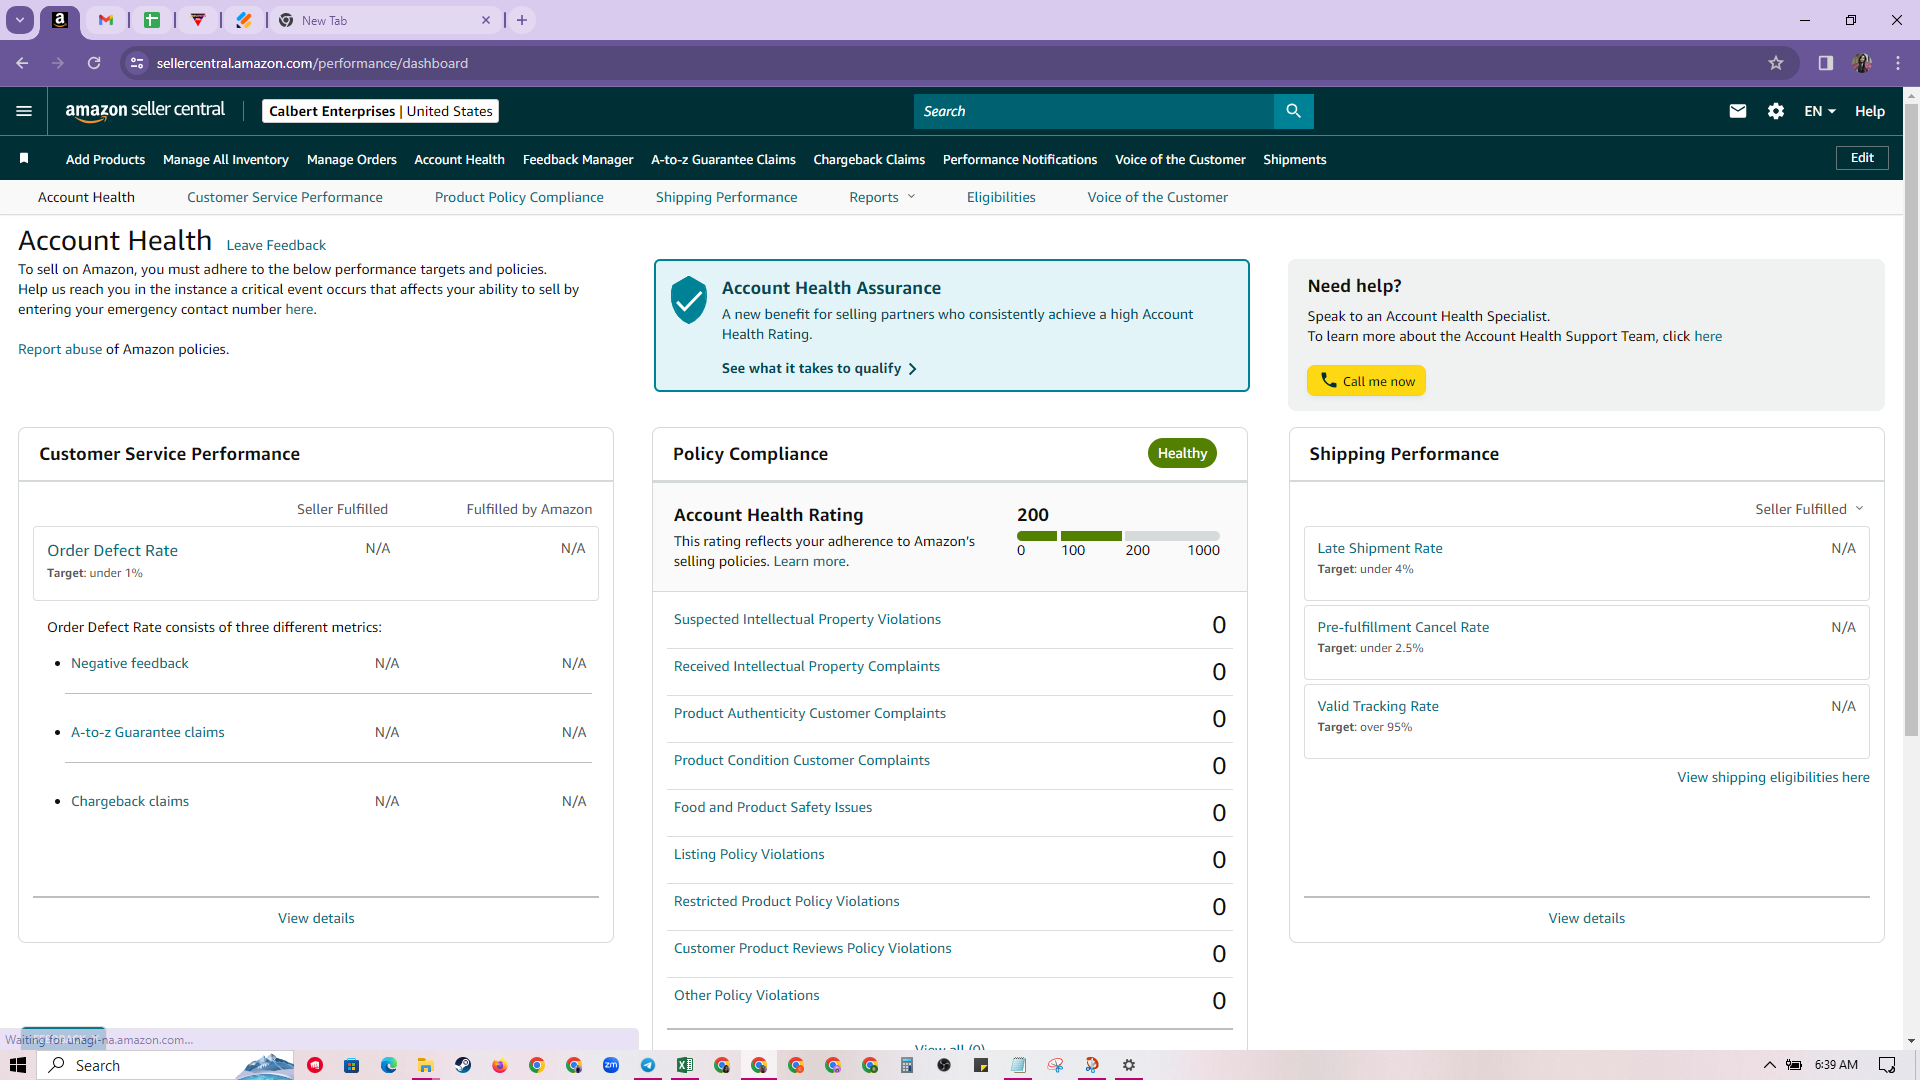The height and width of the screenshot is (1080, 1920).
Task: Open A-to-z Guarantee Claims in favorites bar
Action: click(x=723, y=159)
